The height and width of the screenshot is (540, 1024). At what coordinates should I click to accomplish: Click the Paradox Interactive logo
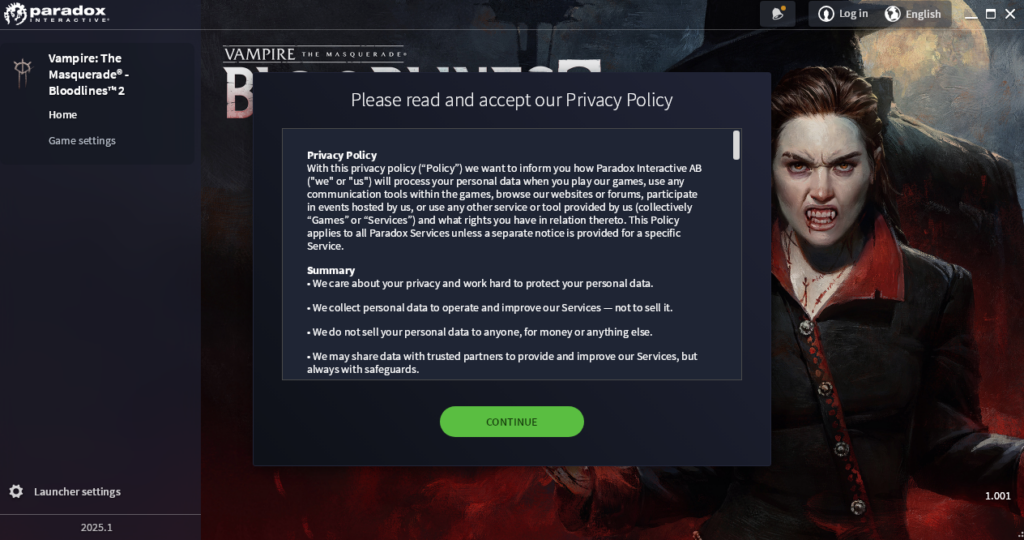[56, 14]
